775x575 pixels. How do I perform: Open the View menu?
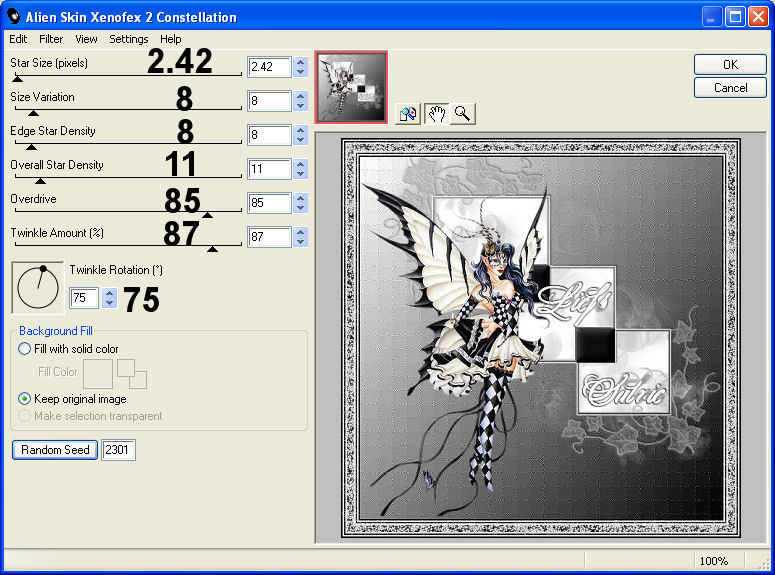(x=86, y=39)
